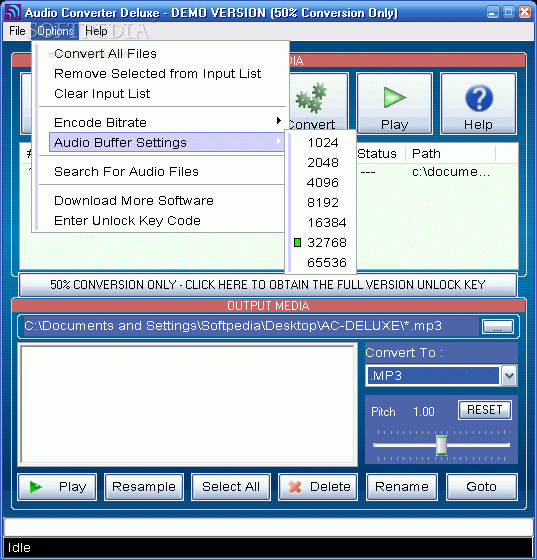
Task: Expand the Encode Bitrate submenu
Action: click(166, 122)
